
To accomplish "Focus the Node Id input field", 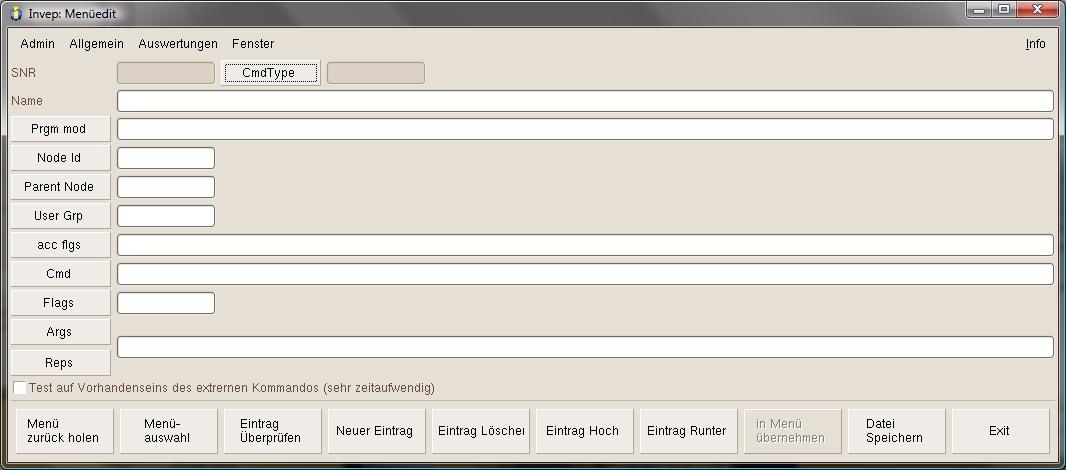I will coord(166,158).
